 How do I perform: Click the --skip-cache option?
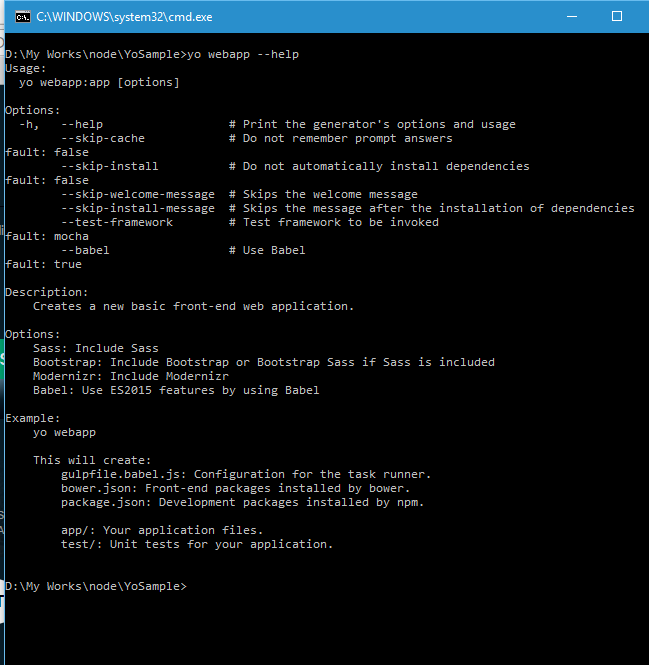point(103,138)
